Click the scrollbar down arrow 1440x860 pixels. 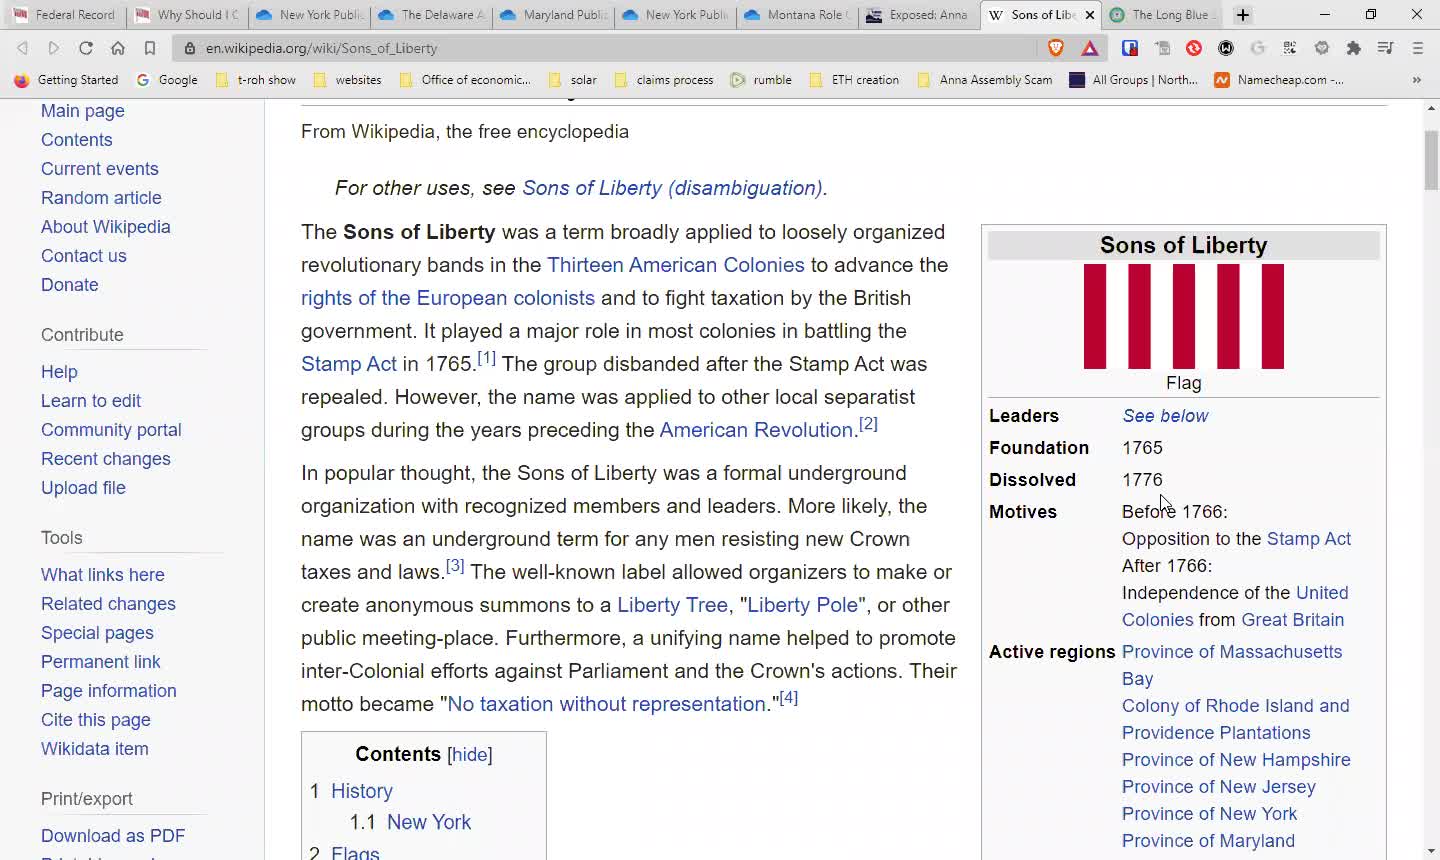pyautogui.click(x=1431, y=851)
